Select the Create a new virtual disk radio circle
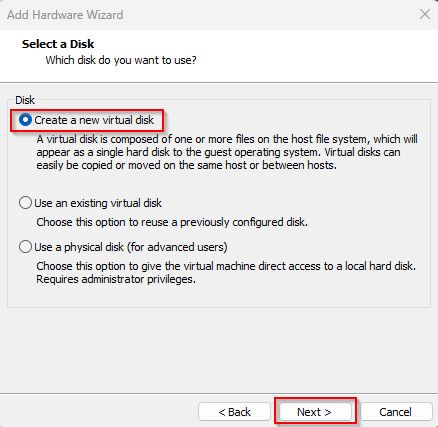Viewport: 438px width, 427px height. pyautogui.click(x=25, y=120)
